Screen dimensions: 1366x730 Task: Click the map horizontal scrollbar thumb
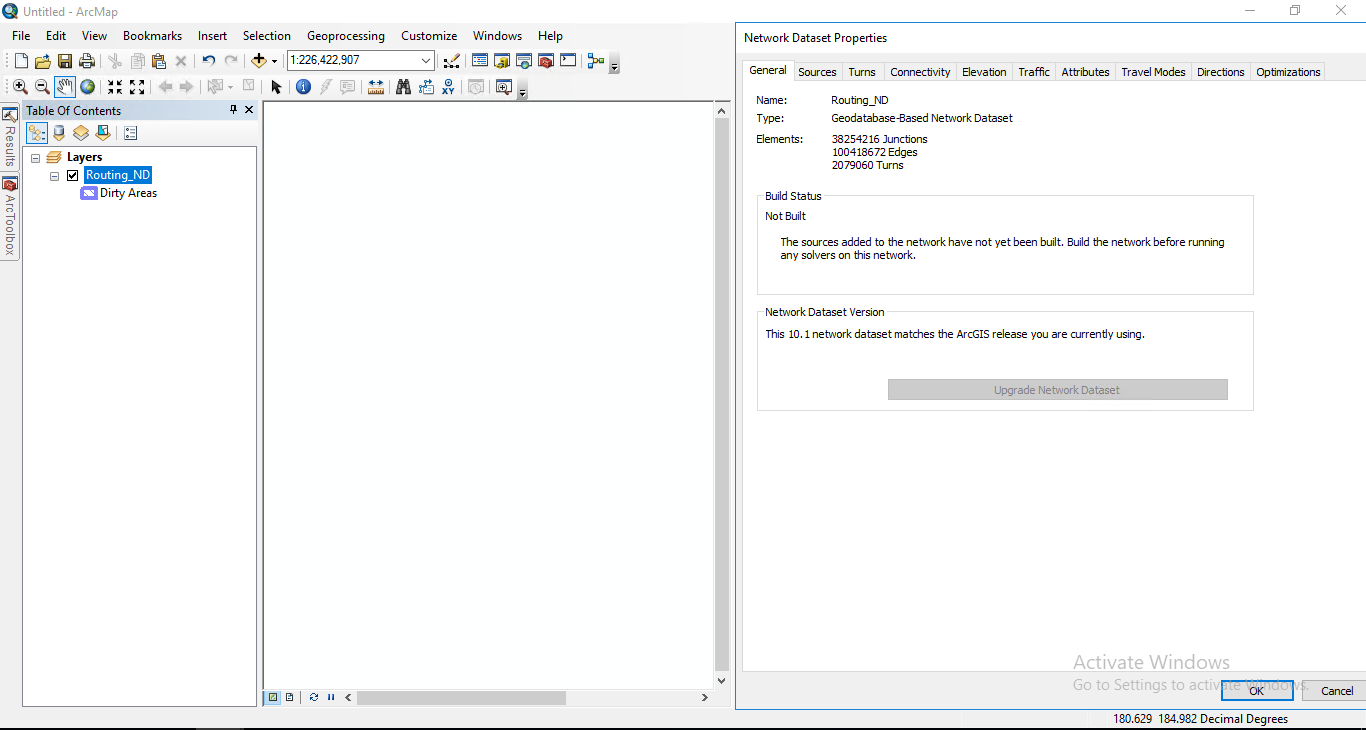pyautogui.click(x=461, y=697)
